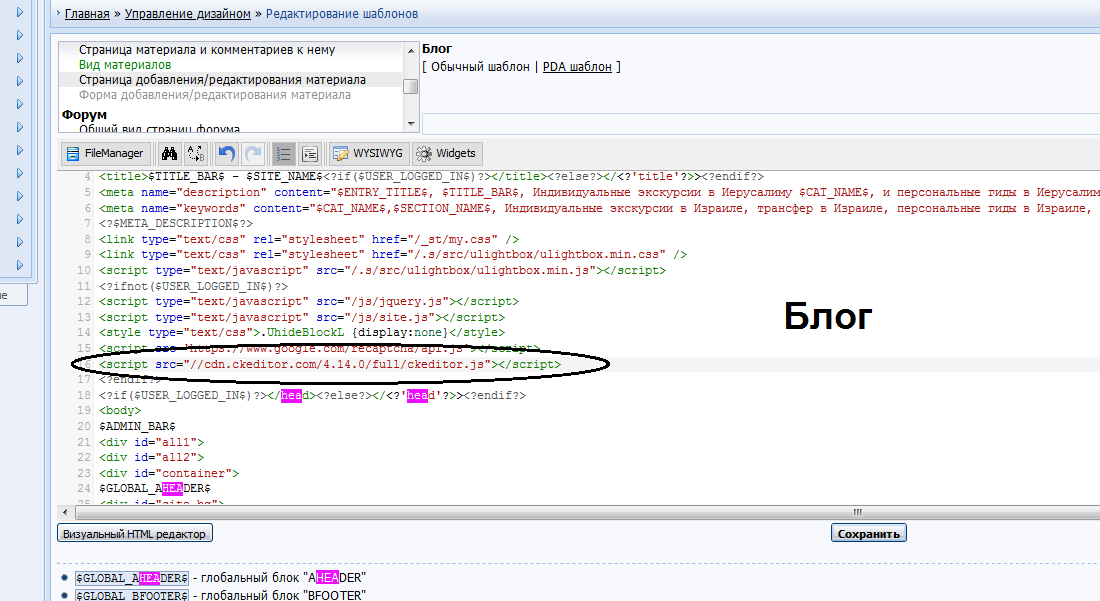Click the $ADMIN_BAR$ line in the code
Screen dimensions: 1100x601
[137, 426]
